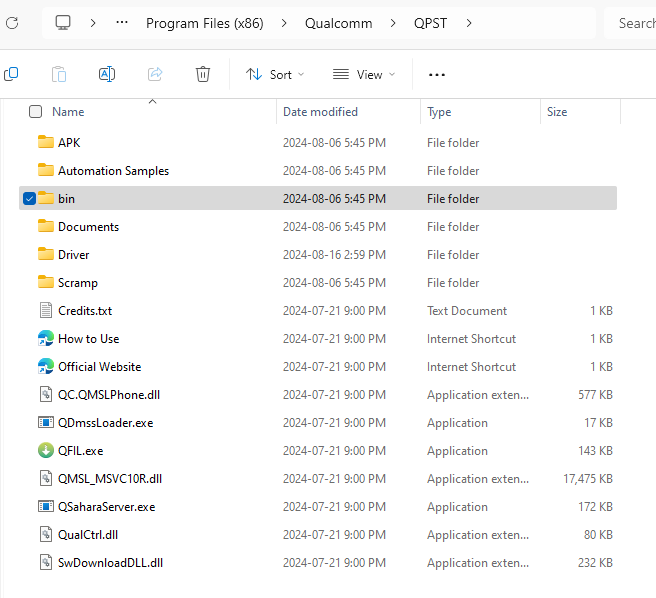The image size is (656, 598).
Task: Click Driver's date 2024-08-16 2:59 PM
Action: click(x=334, y=255)
